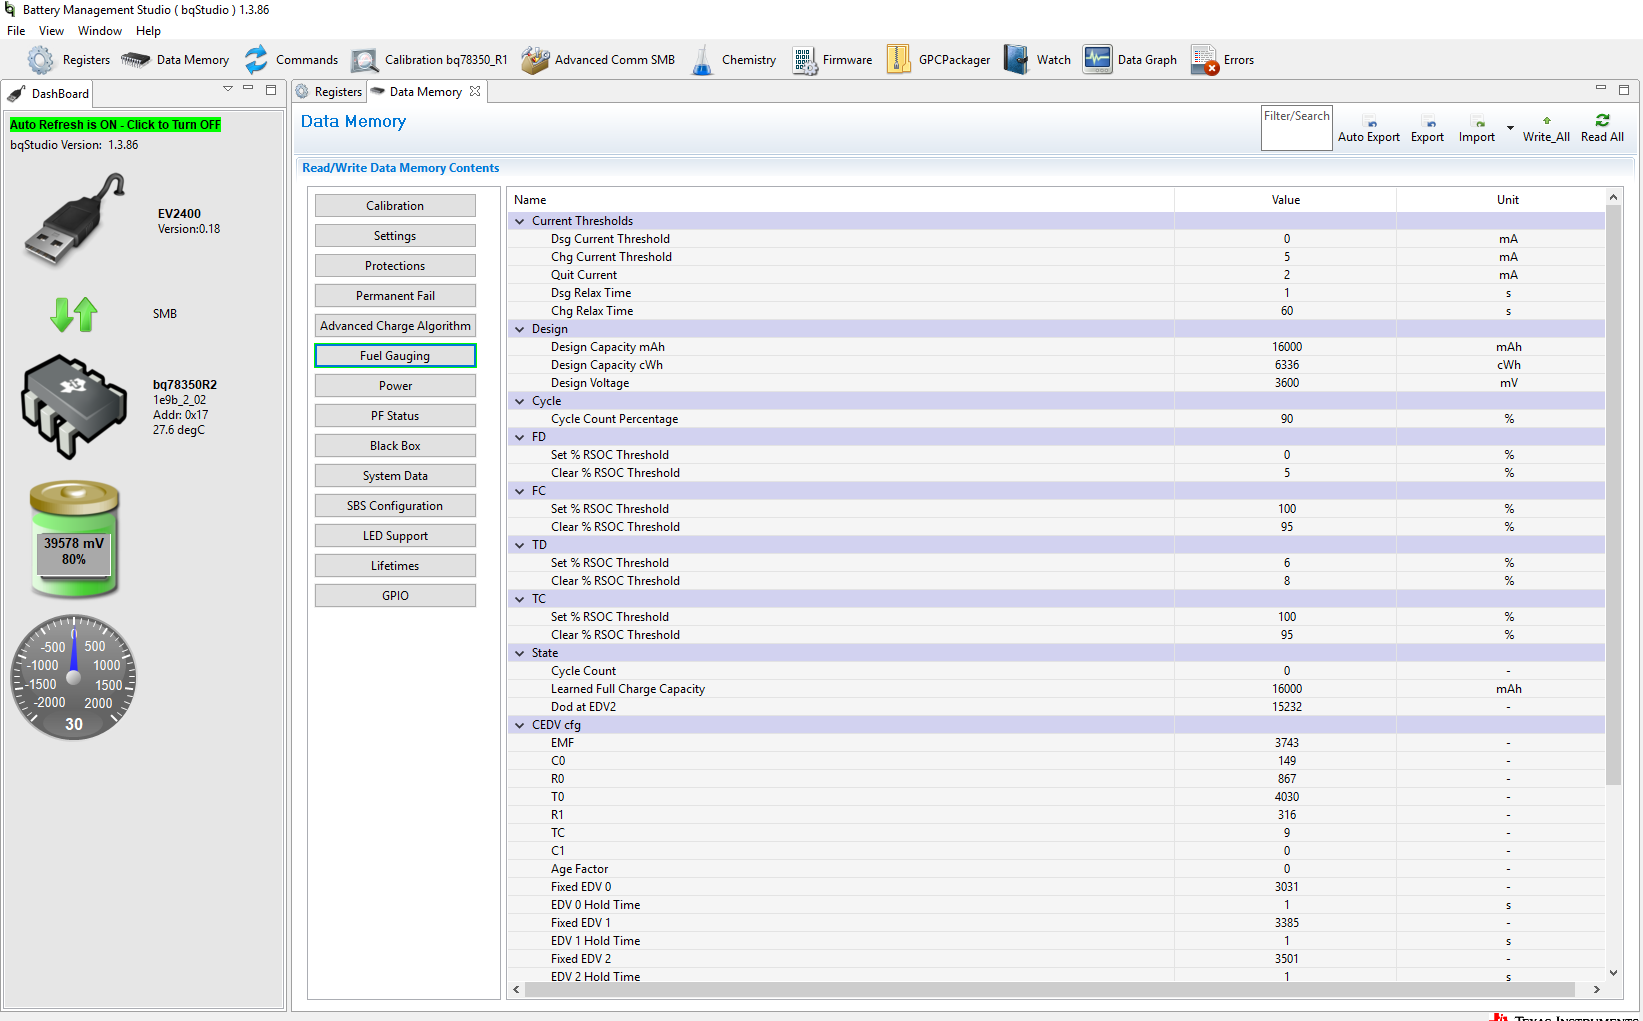Image resolution: width=1643 pixels, height=1021 pixels.
Task: Click the Write_All icon
Action: click(x=1547, y=121)
